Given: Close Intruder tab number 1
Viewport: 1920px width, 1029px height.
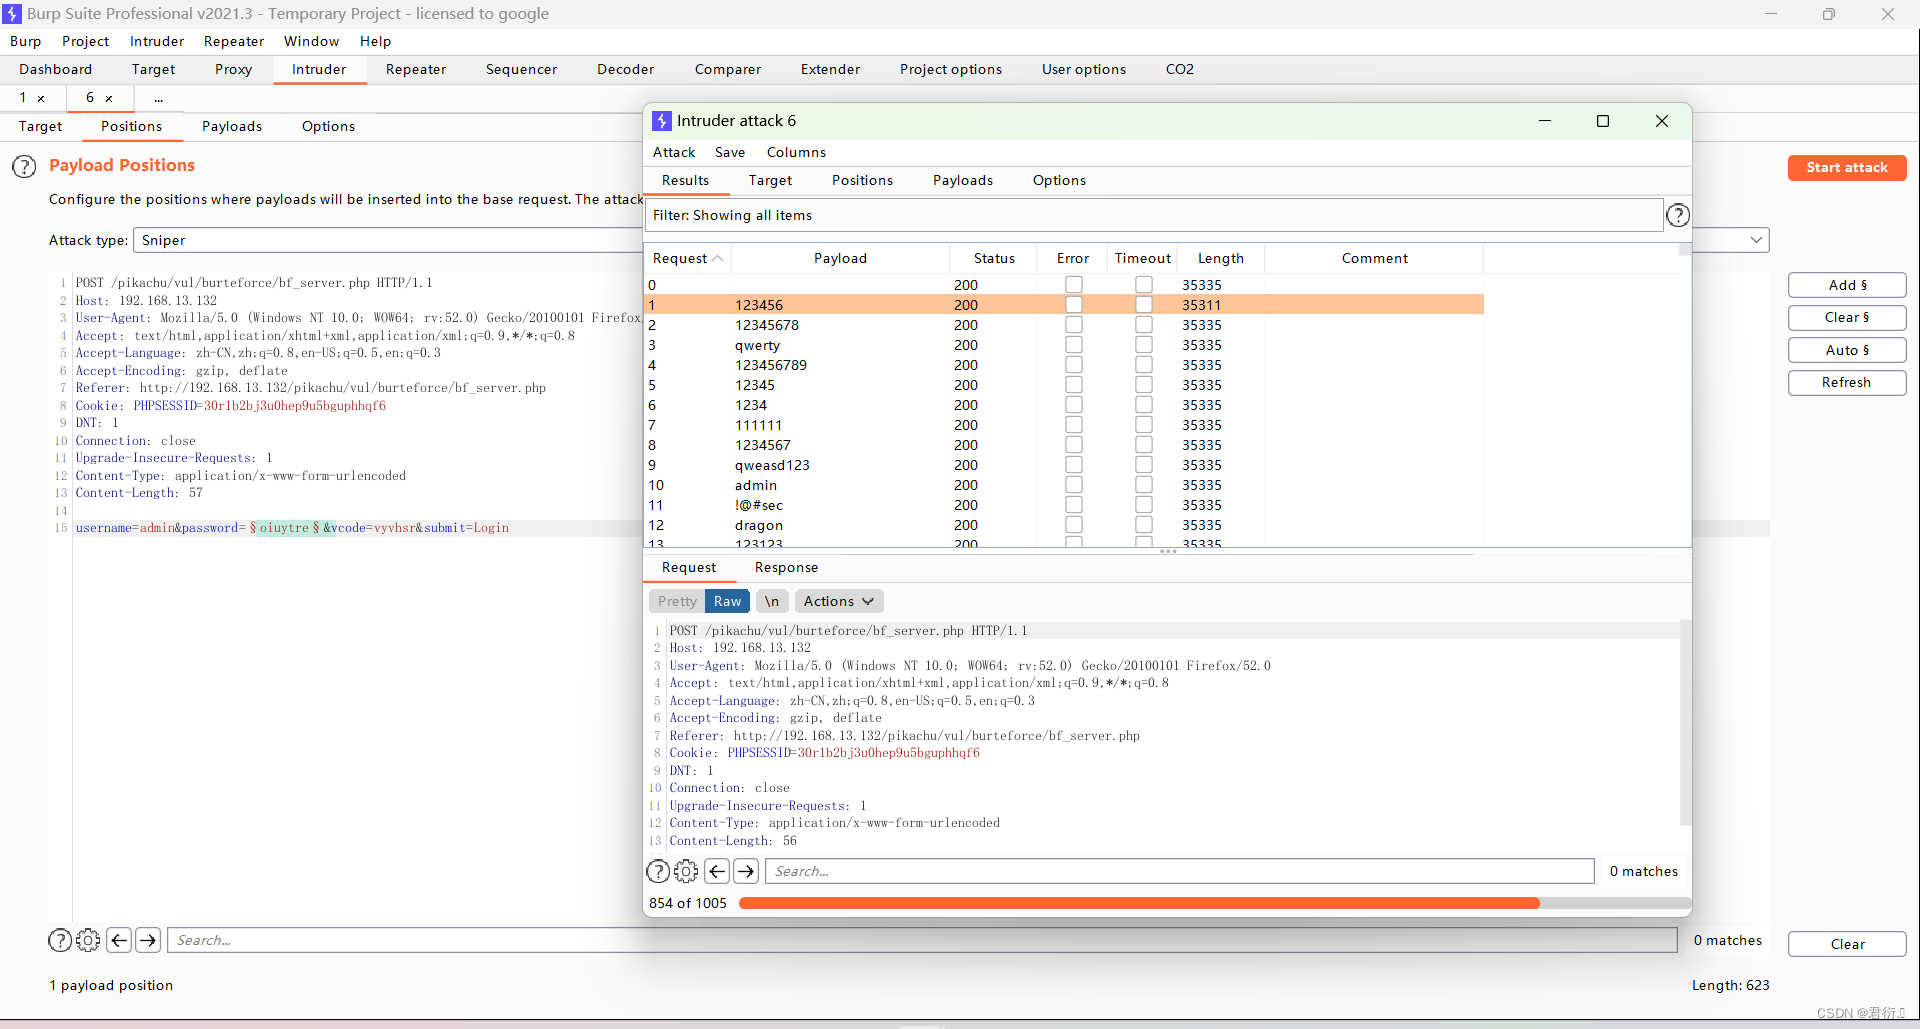Looking at the screenshot, I should click(41, 98).
